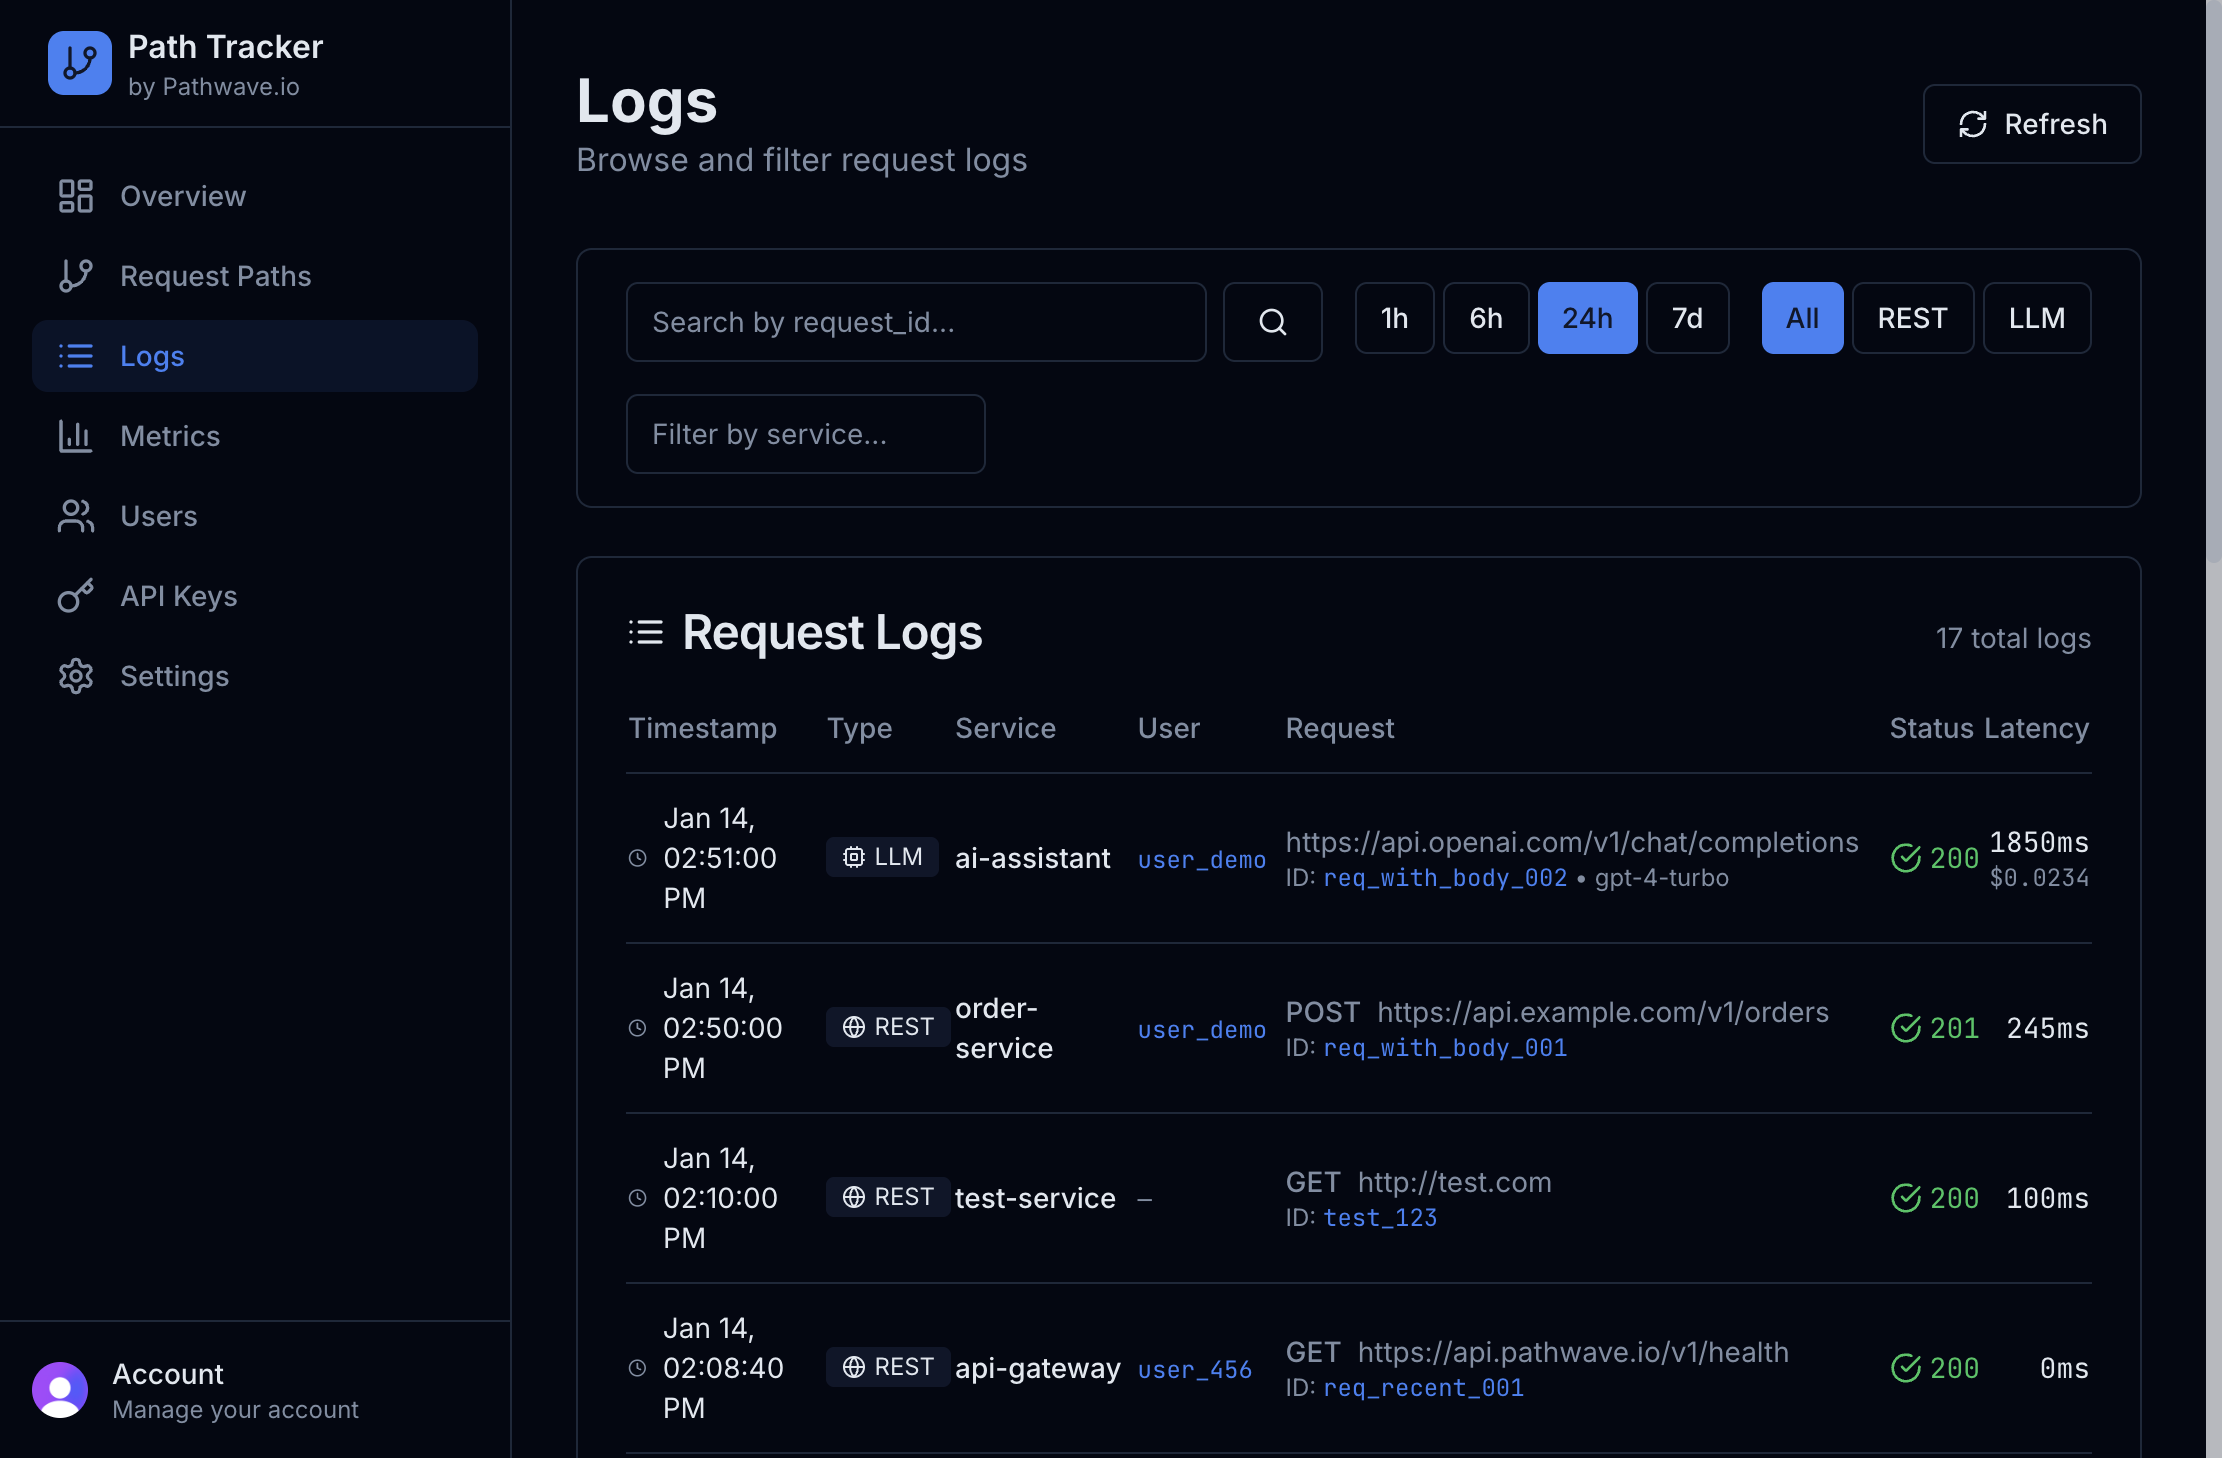Viewport: 2222px width, 1458px height.
Task: Navigate to the Users page
Action: click(158, 516)
